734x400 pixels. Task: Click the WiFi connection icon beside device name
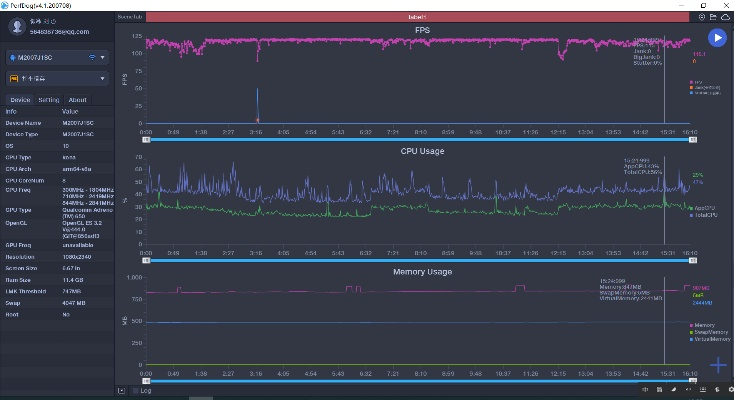[92, 57]
